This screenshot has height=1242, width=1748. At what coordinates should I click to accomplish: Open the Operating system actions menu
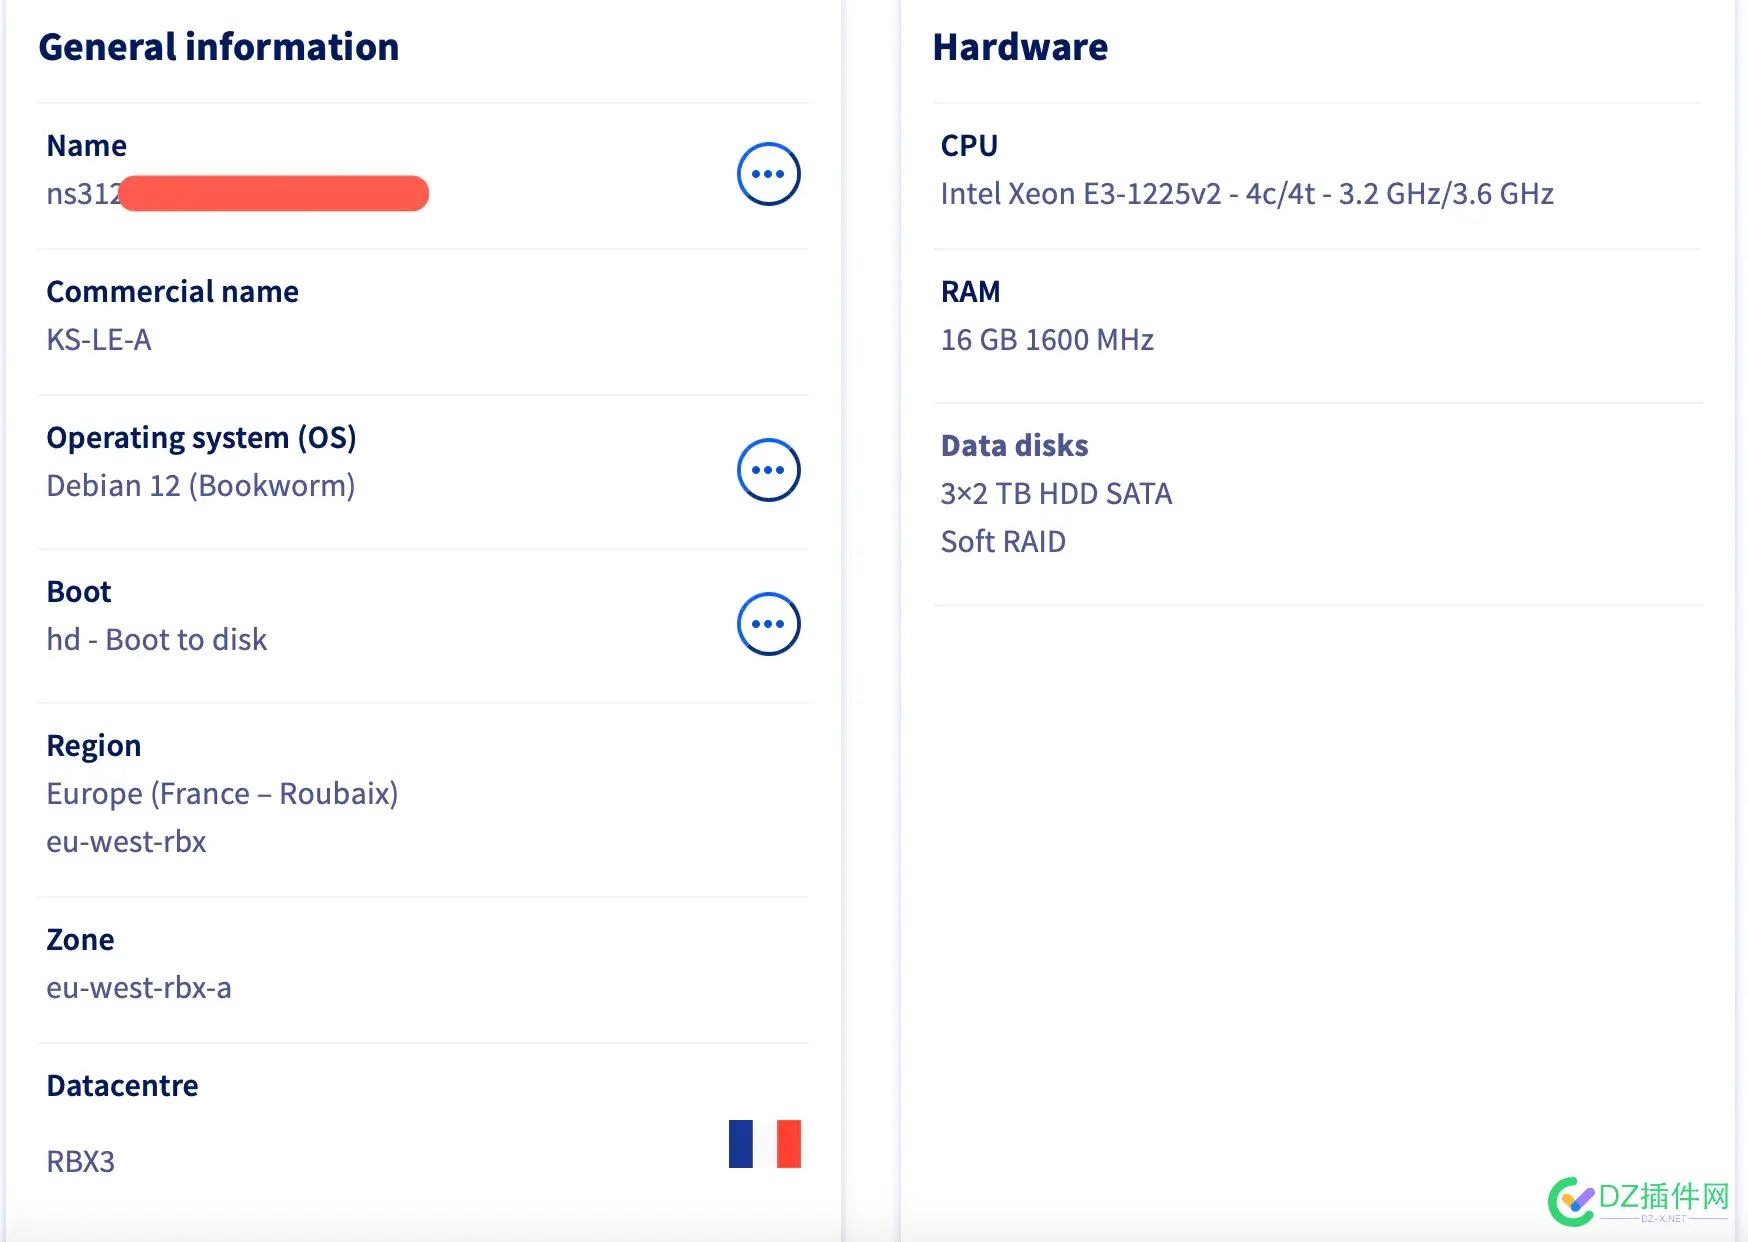(x=768, y=470)
